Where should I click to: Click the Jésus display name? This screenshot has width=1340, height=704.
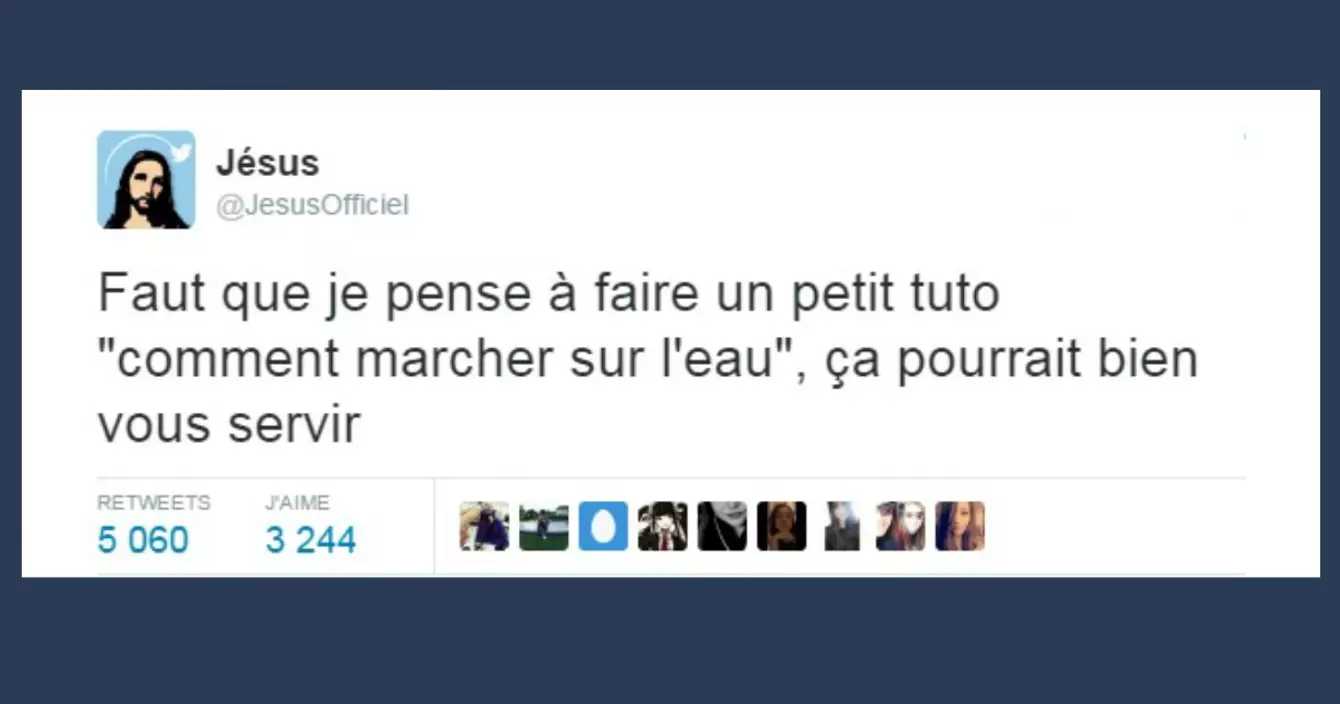[268, 162]
